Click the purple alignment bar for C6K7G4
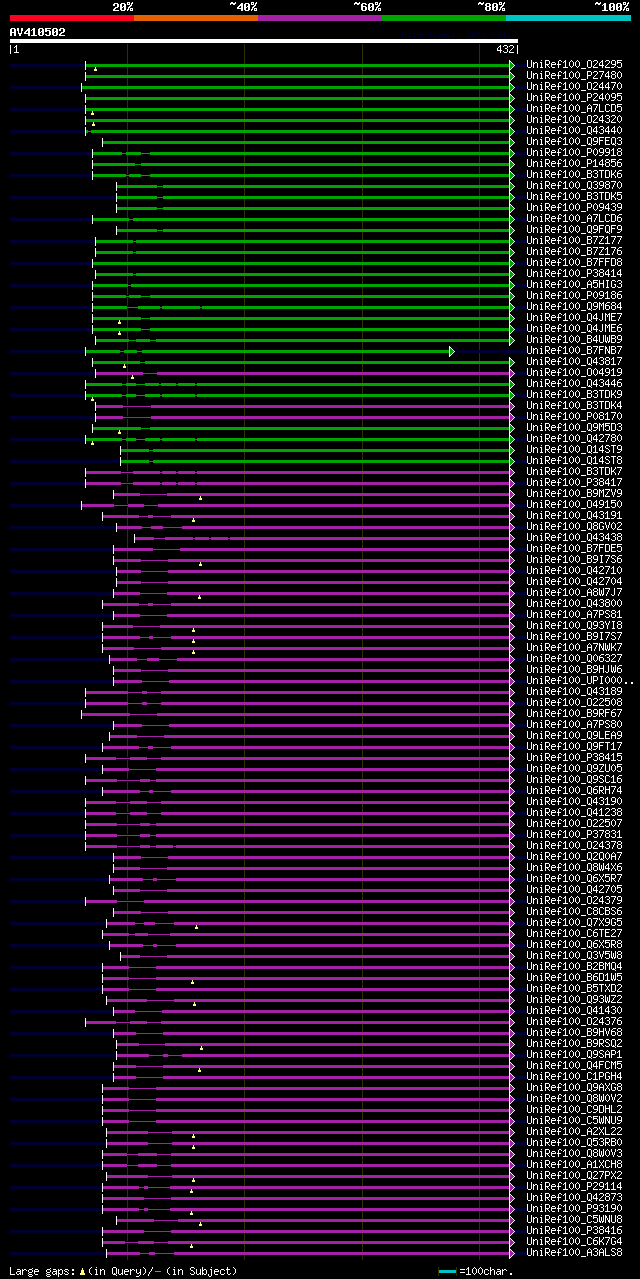The width and height of the screenshot is (640, 1279). 309,1242
